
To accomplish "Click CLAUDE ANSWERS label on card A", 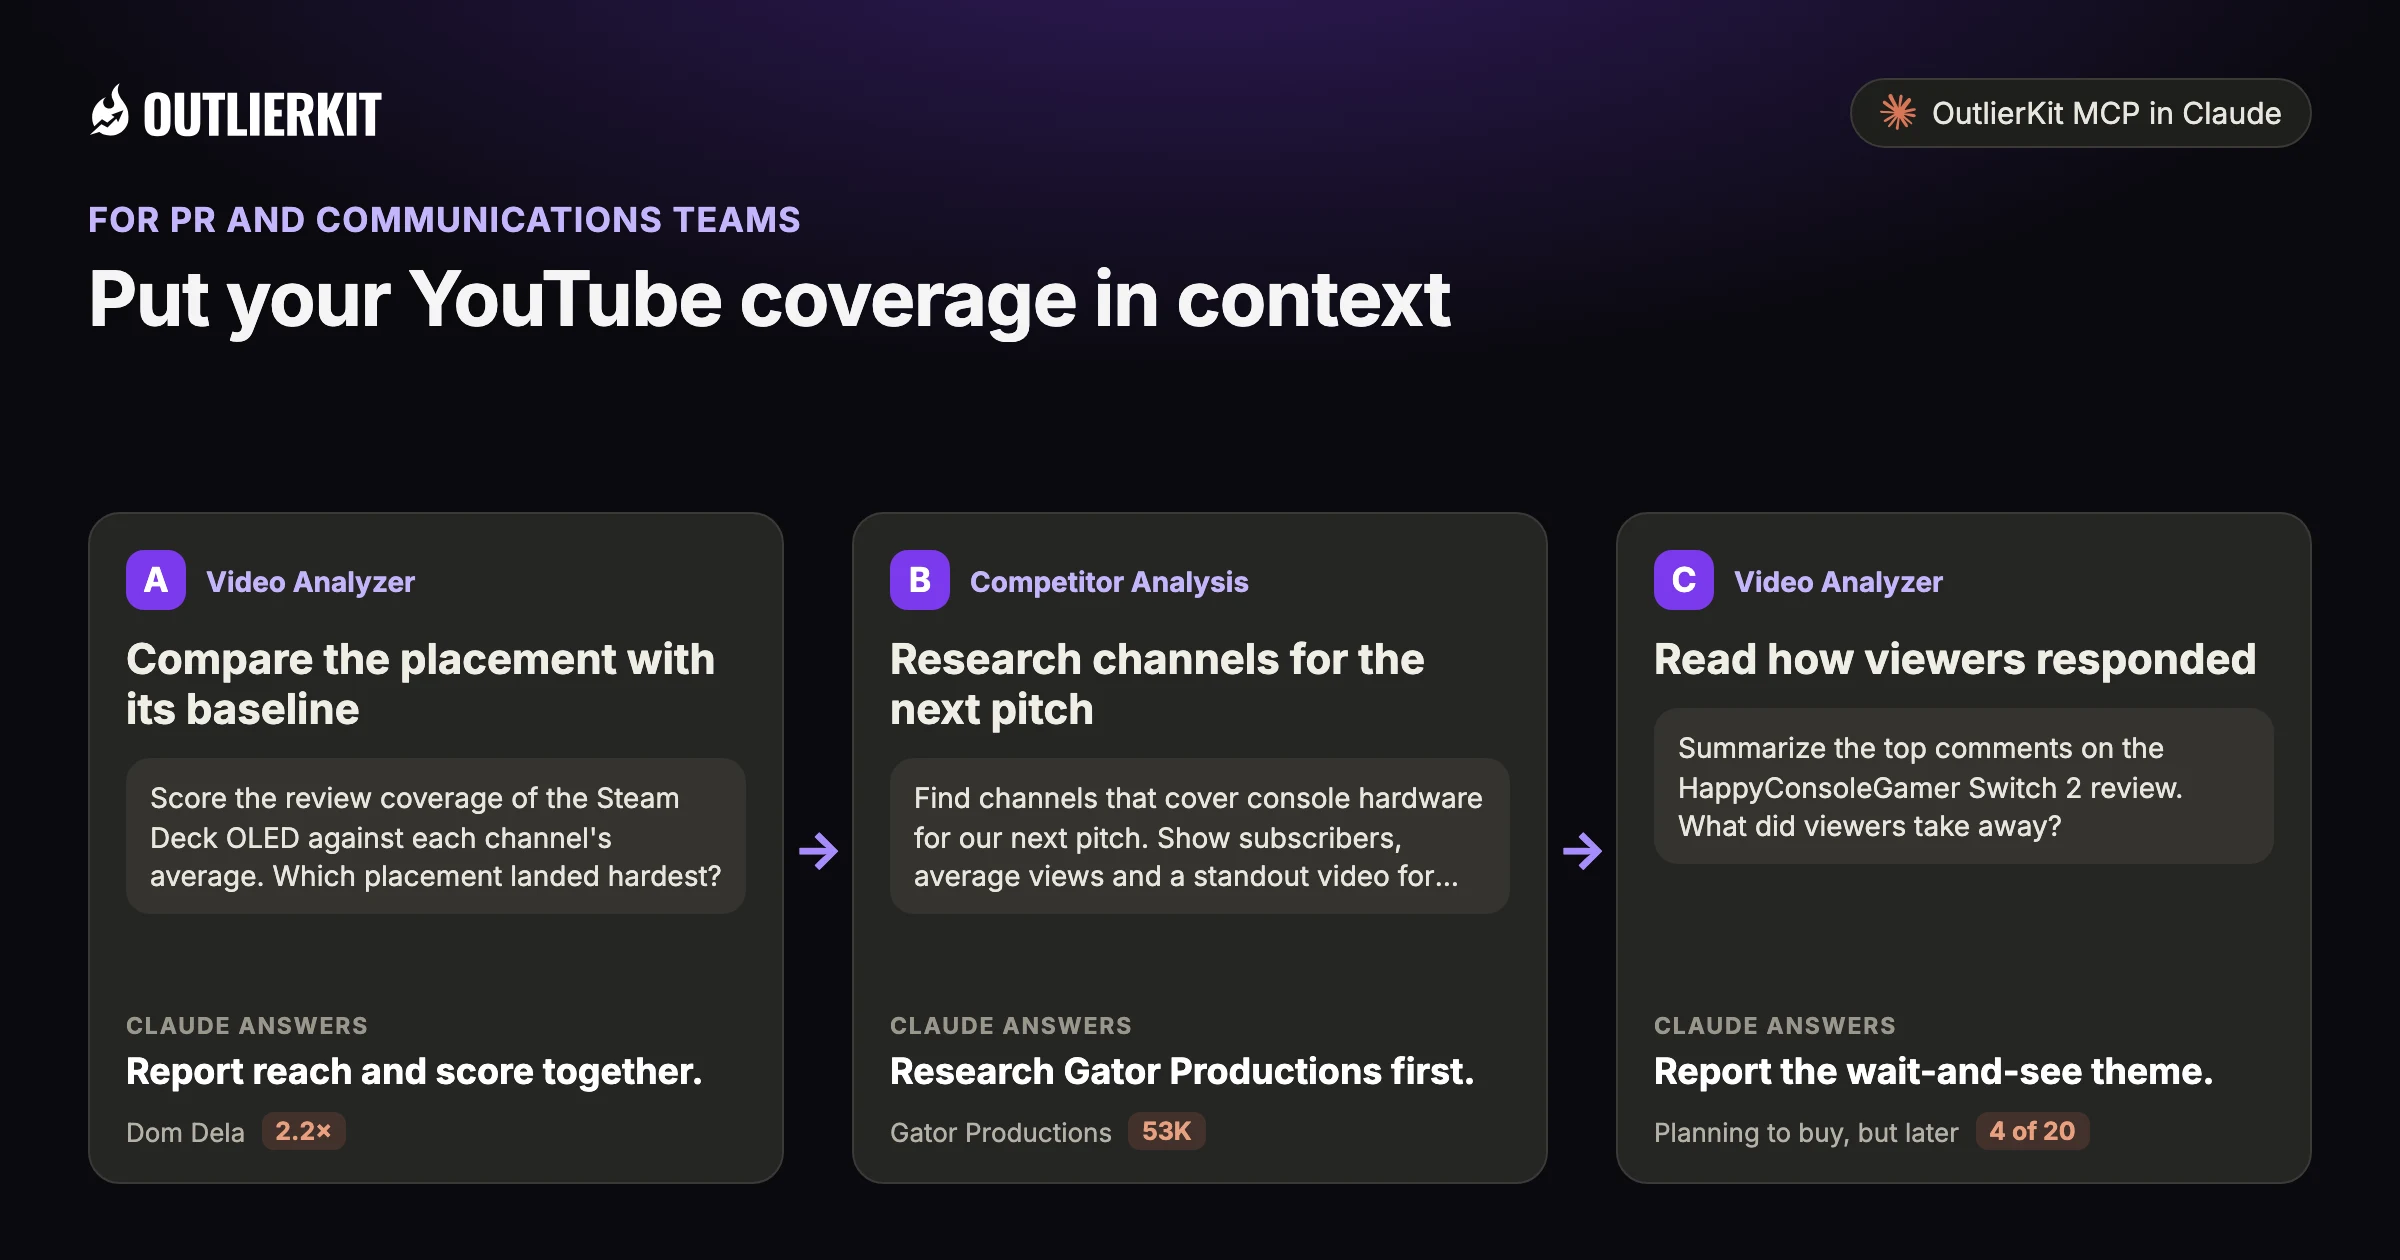I will (247, 1025).
